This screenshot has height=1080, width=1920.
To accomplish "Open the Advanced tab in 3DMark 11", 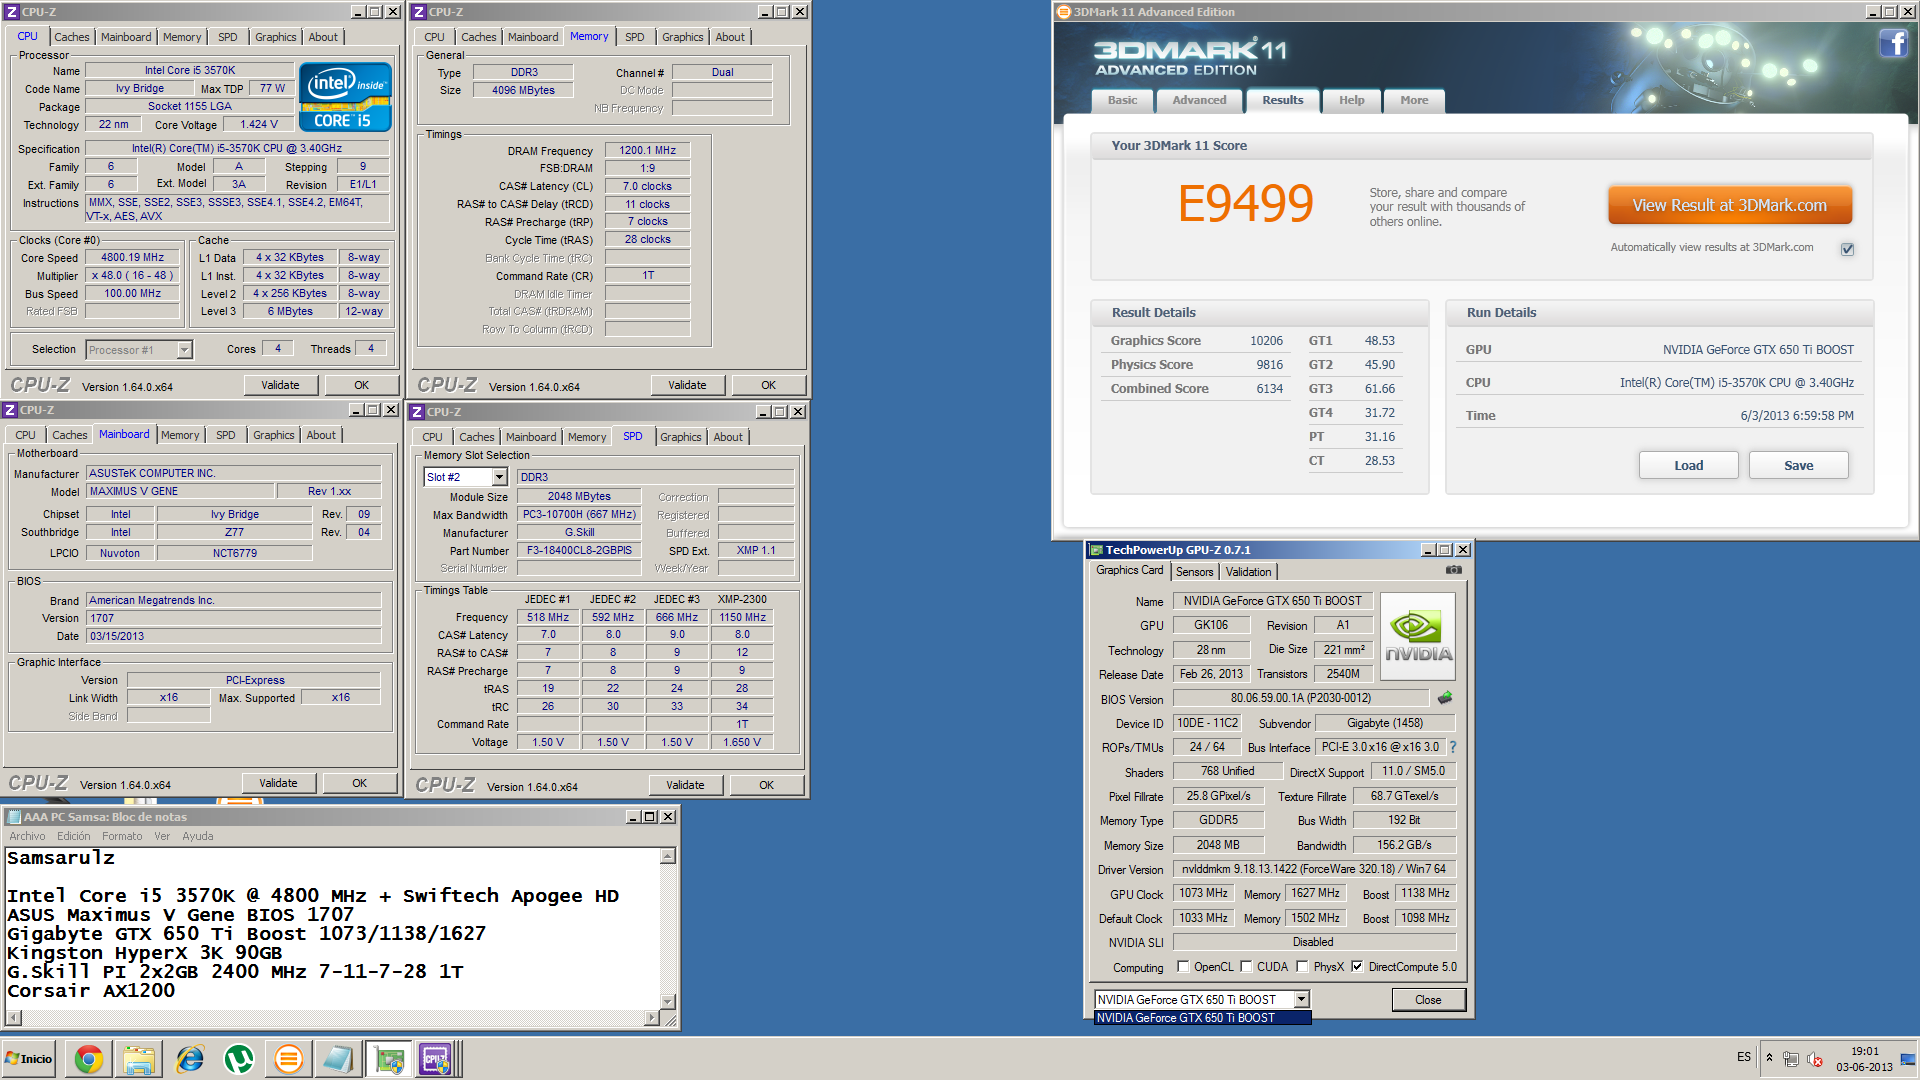I will click(x=1199, y=100).
